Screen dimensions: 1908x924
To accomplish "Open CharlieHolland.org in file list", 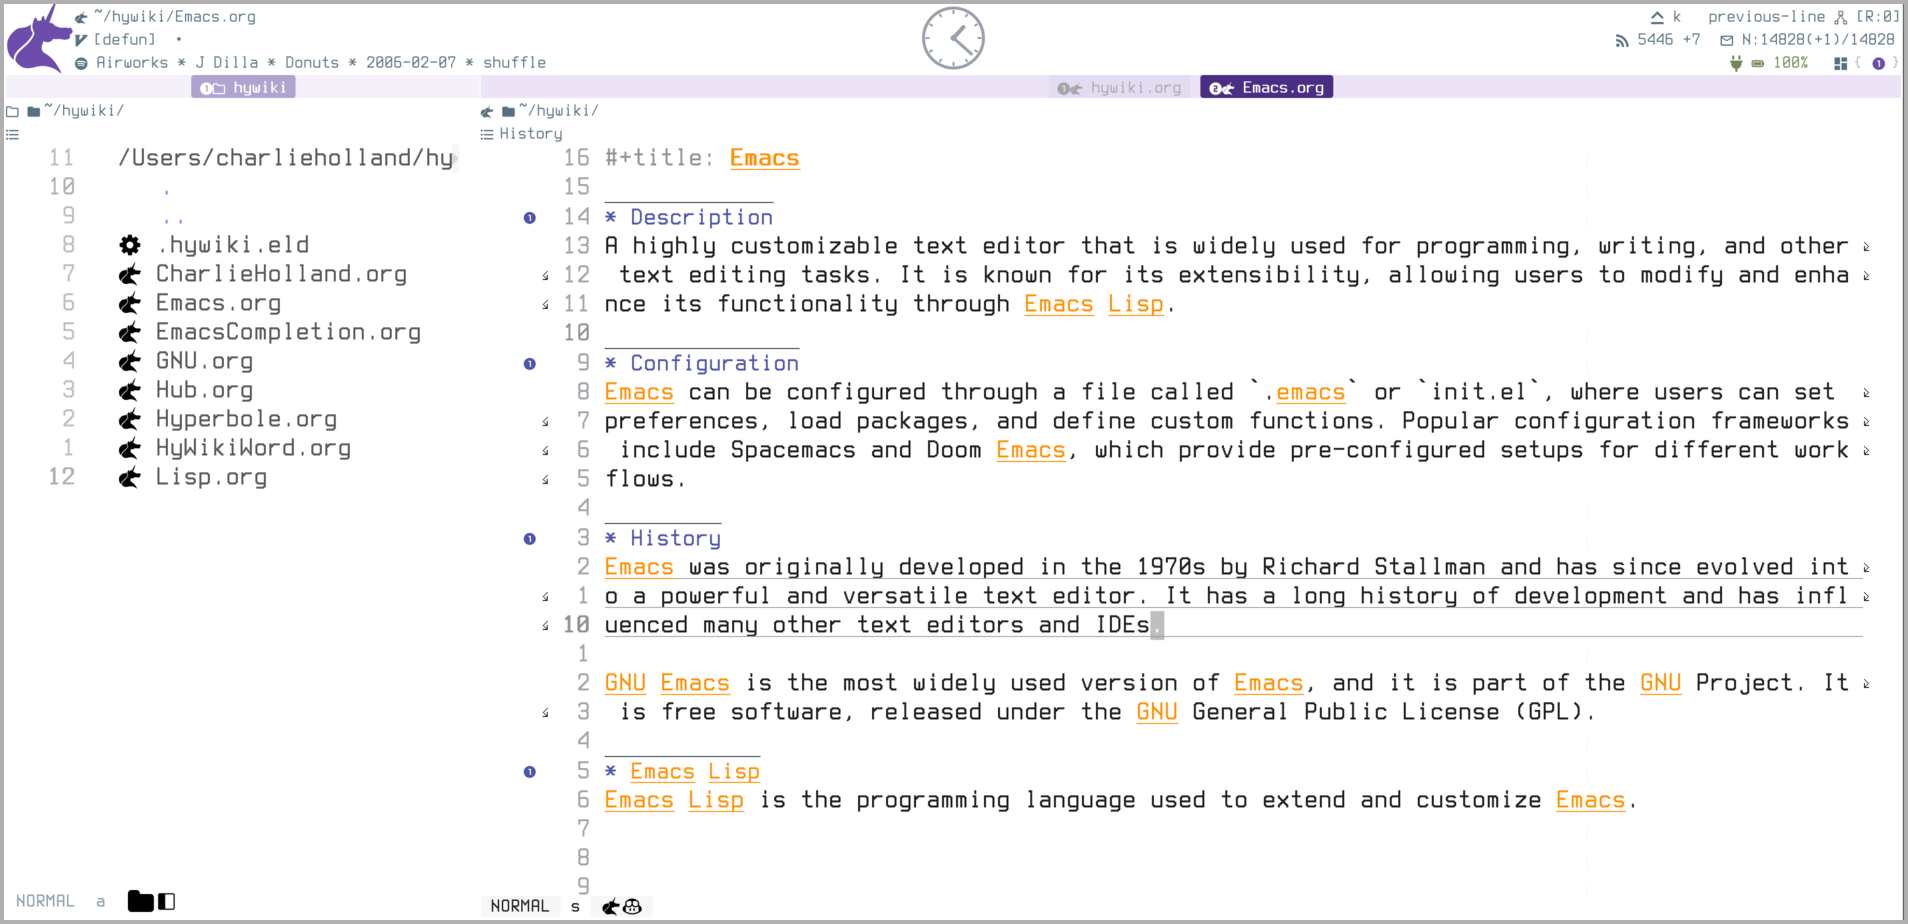I will 281,274.
